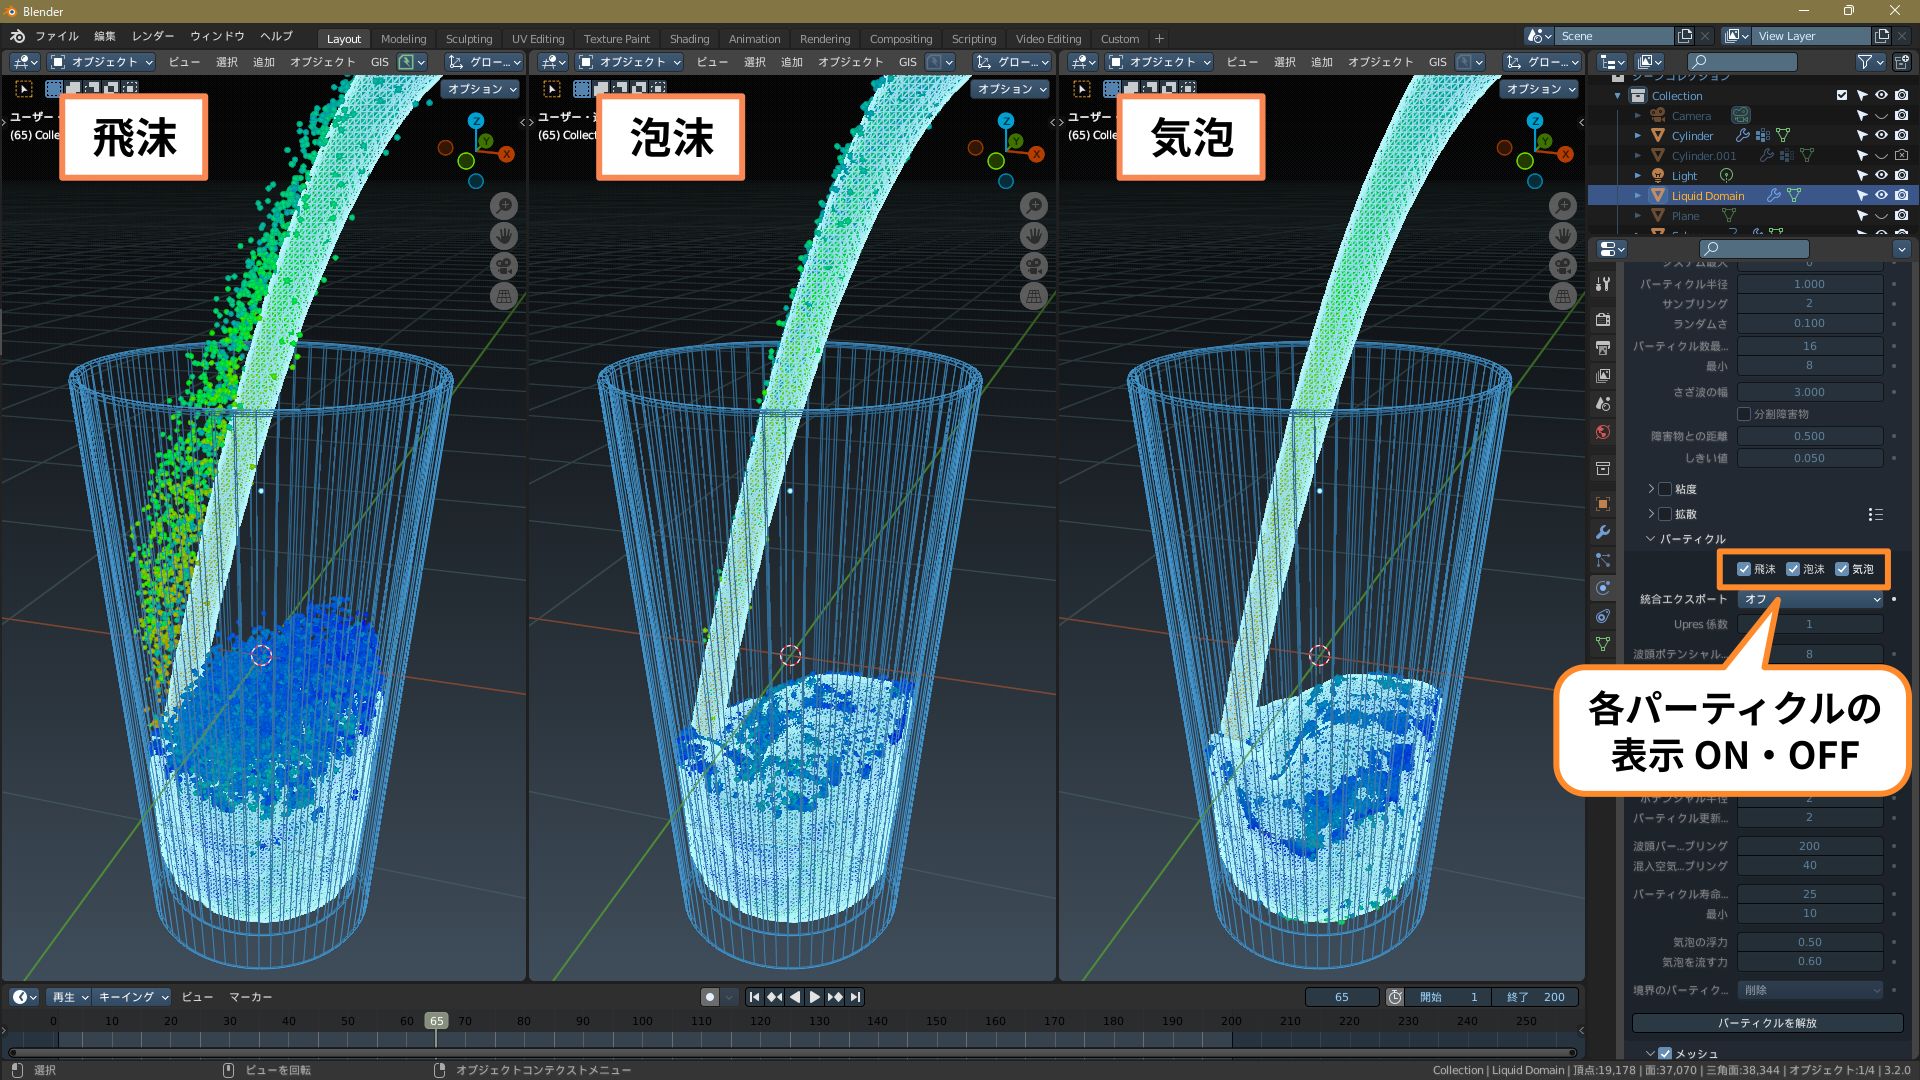Image resolution: width=1920 pixels, height=1080 pixels.
Task: Toggle camera view in left viewport
Action: pyautogui.click(x=504, y=266)
